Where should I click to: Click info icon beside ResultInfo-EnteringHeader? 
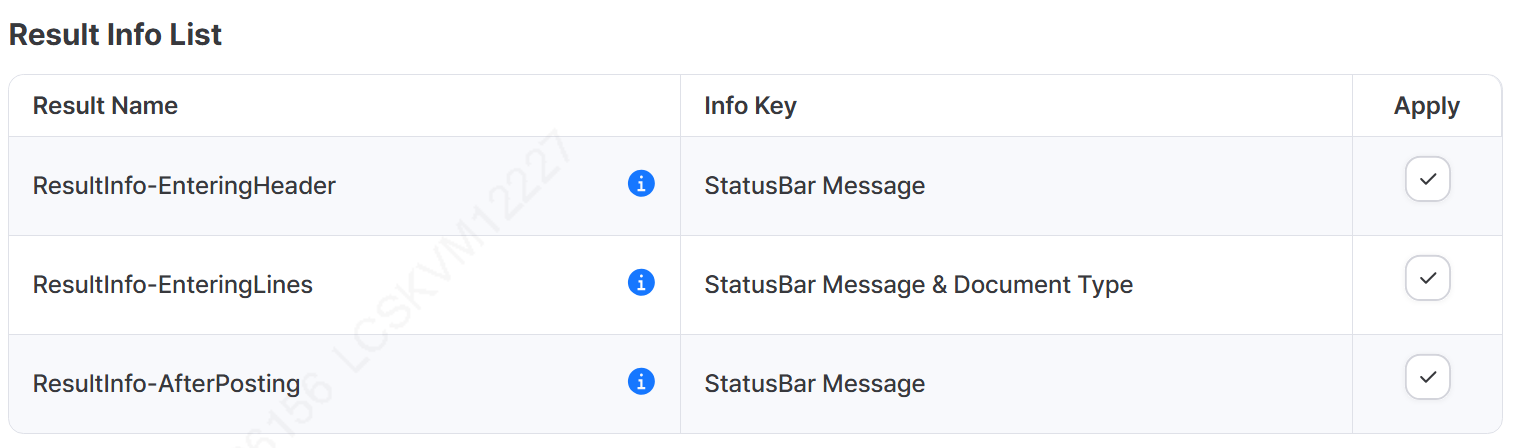641,184
